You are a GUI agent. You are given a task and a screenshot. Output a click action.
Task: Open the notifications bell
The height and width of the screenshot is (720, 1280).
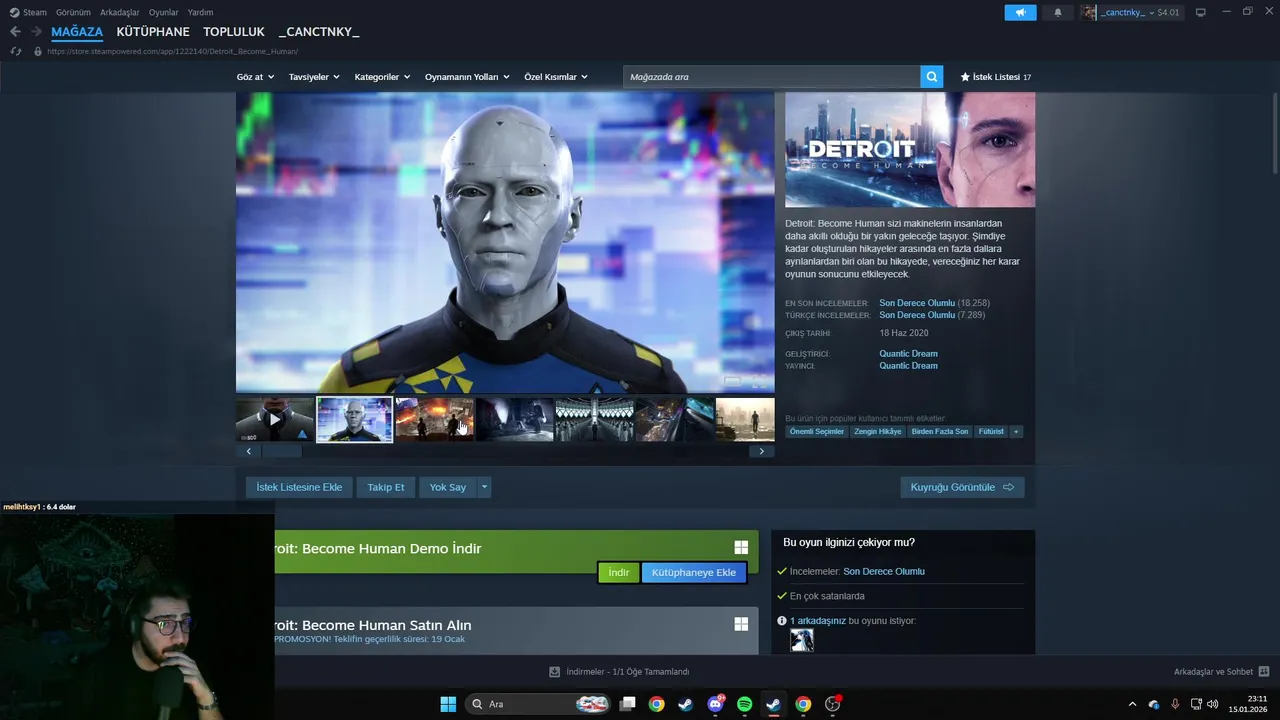point(1058,13)
